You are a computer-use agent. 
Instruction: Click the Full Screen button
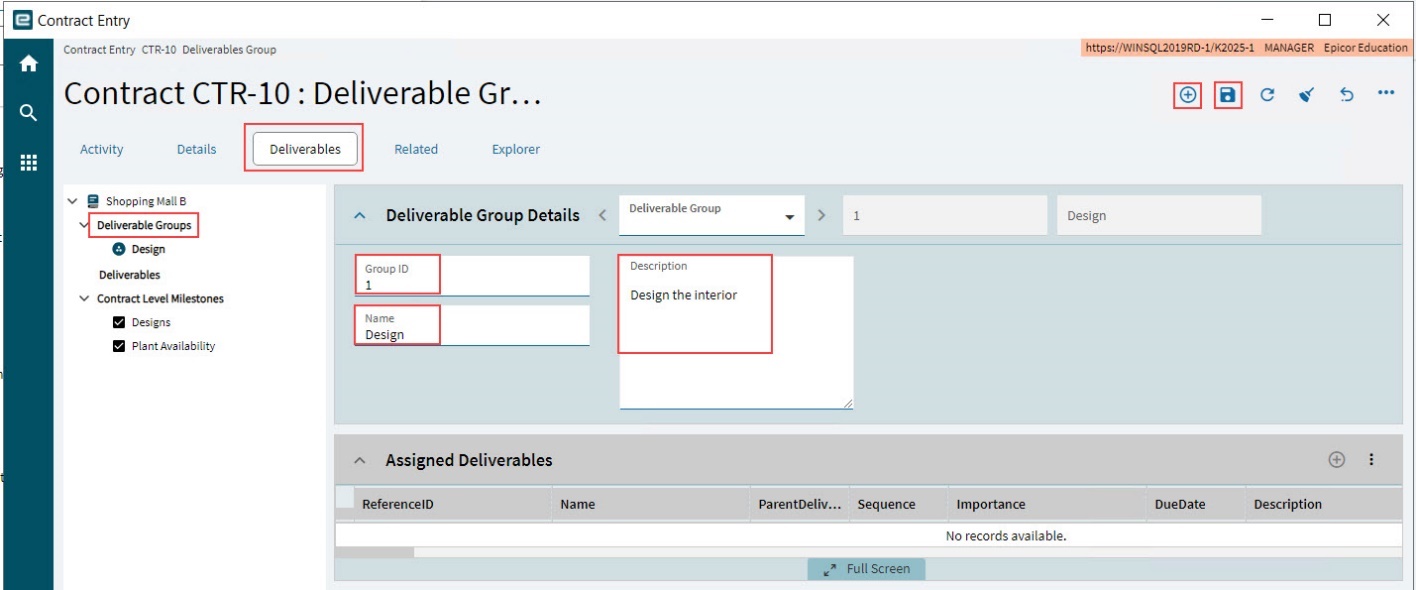click(867, 569)
